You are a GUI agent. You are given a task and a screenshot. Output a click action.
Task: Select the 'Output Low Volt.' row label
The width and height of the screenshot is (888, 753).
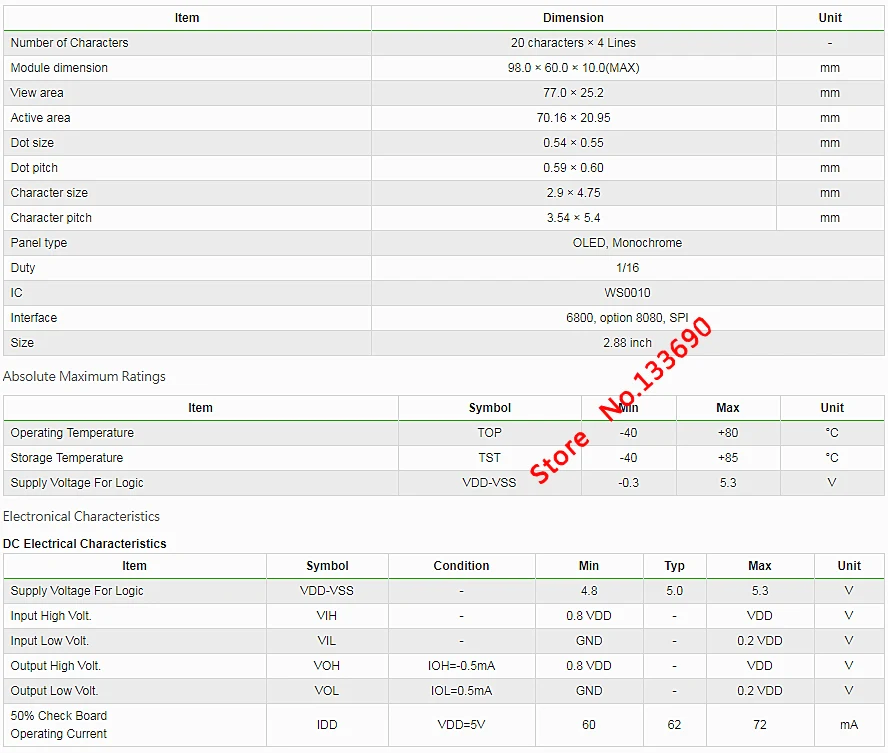54,690
